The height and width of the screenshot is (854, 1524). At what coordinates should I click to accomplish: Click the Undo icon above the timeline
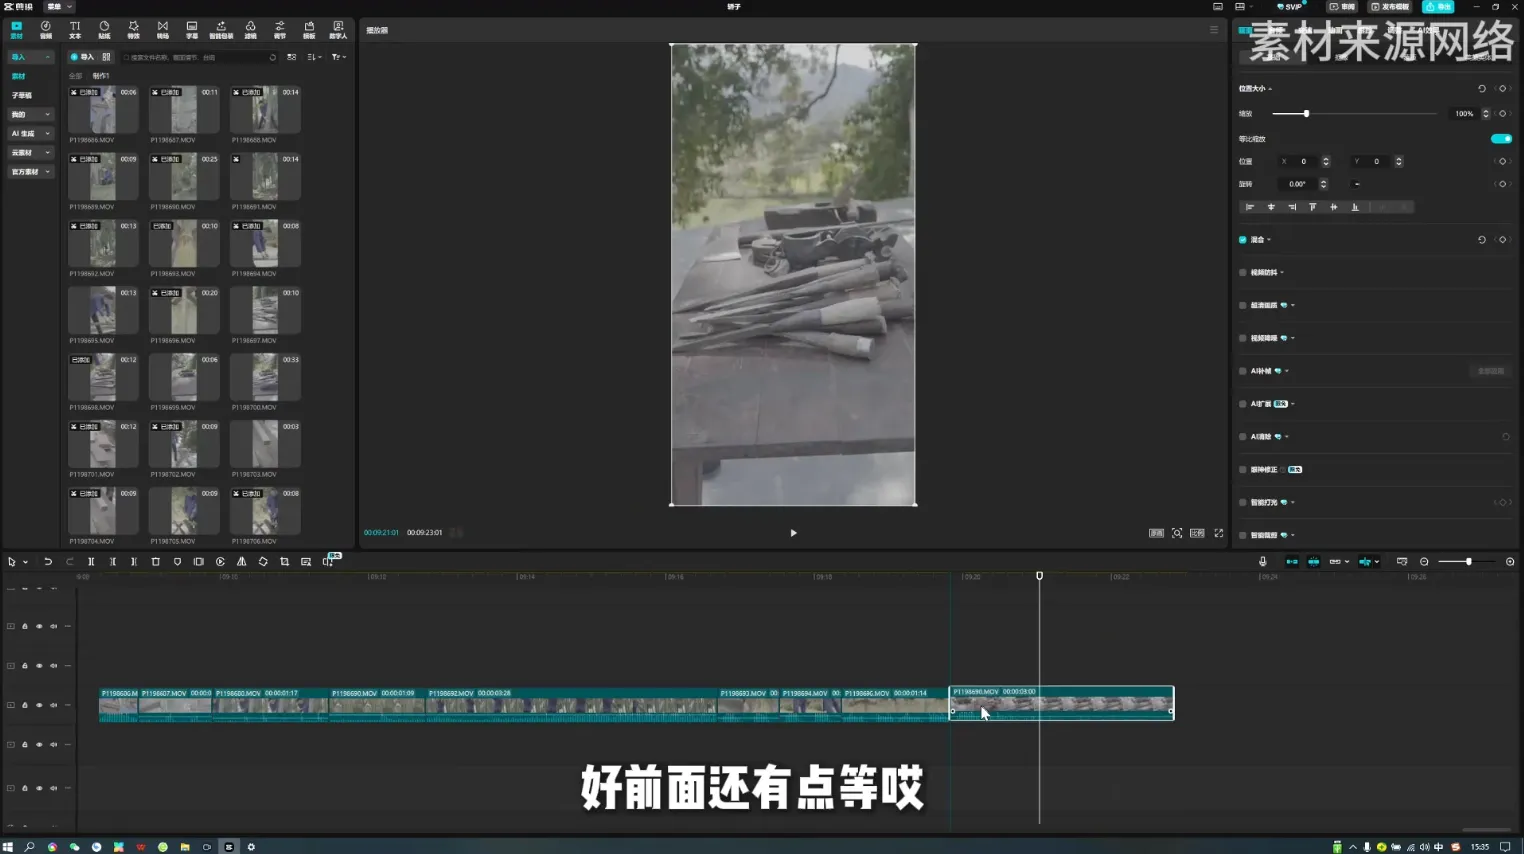[x=48, y=561]
